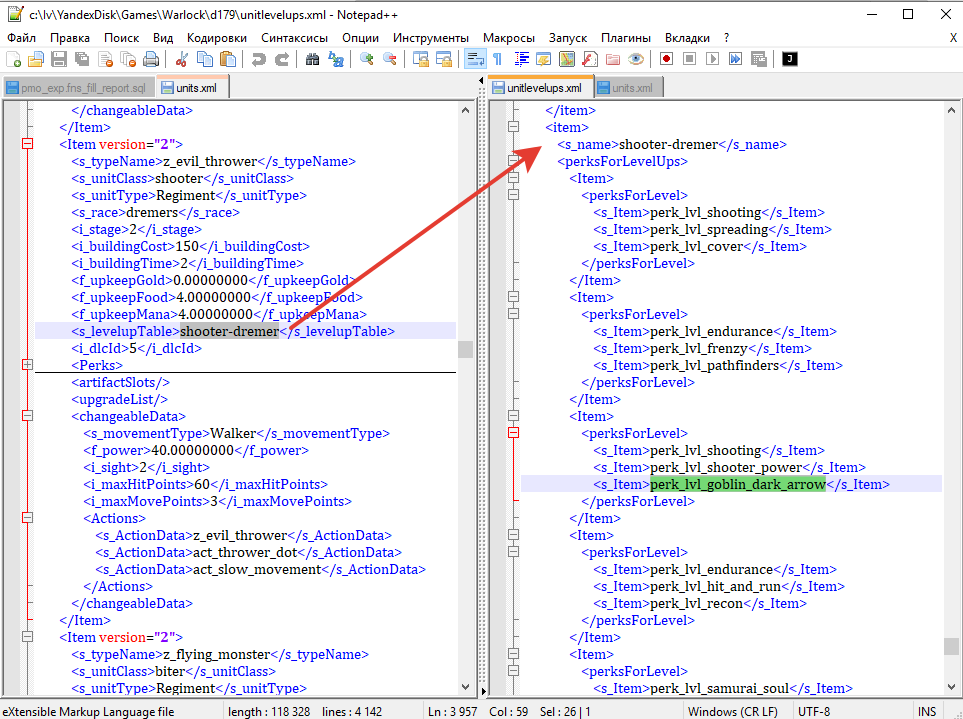963x719 pixels.
Task: Click the Cut scissors icon
Action: [x=182, y=59]
